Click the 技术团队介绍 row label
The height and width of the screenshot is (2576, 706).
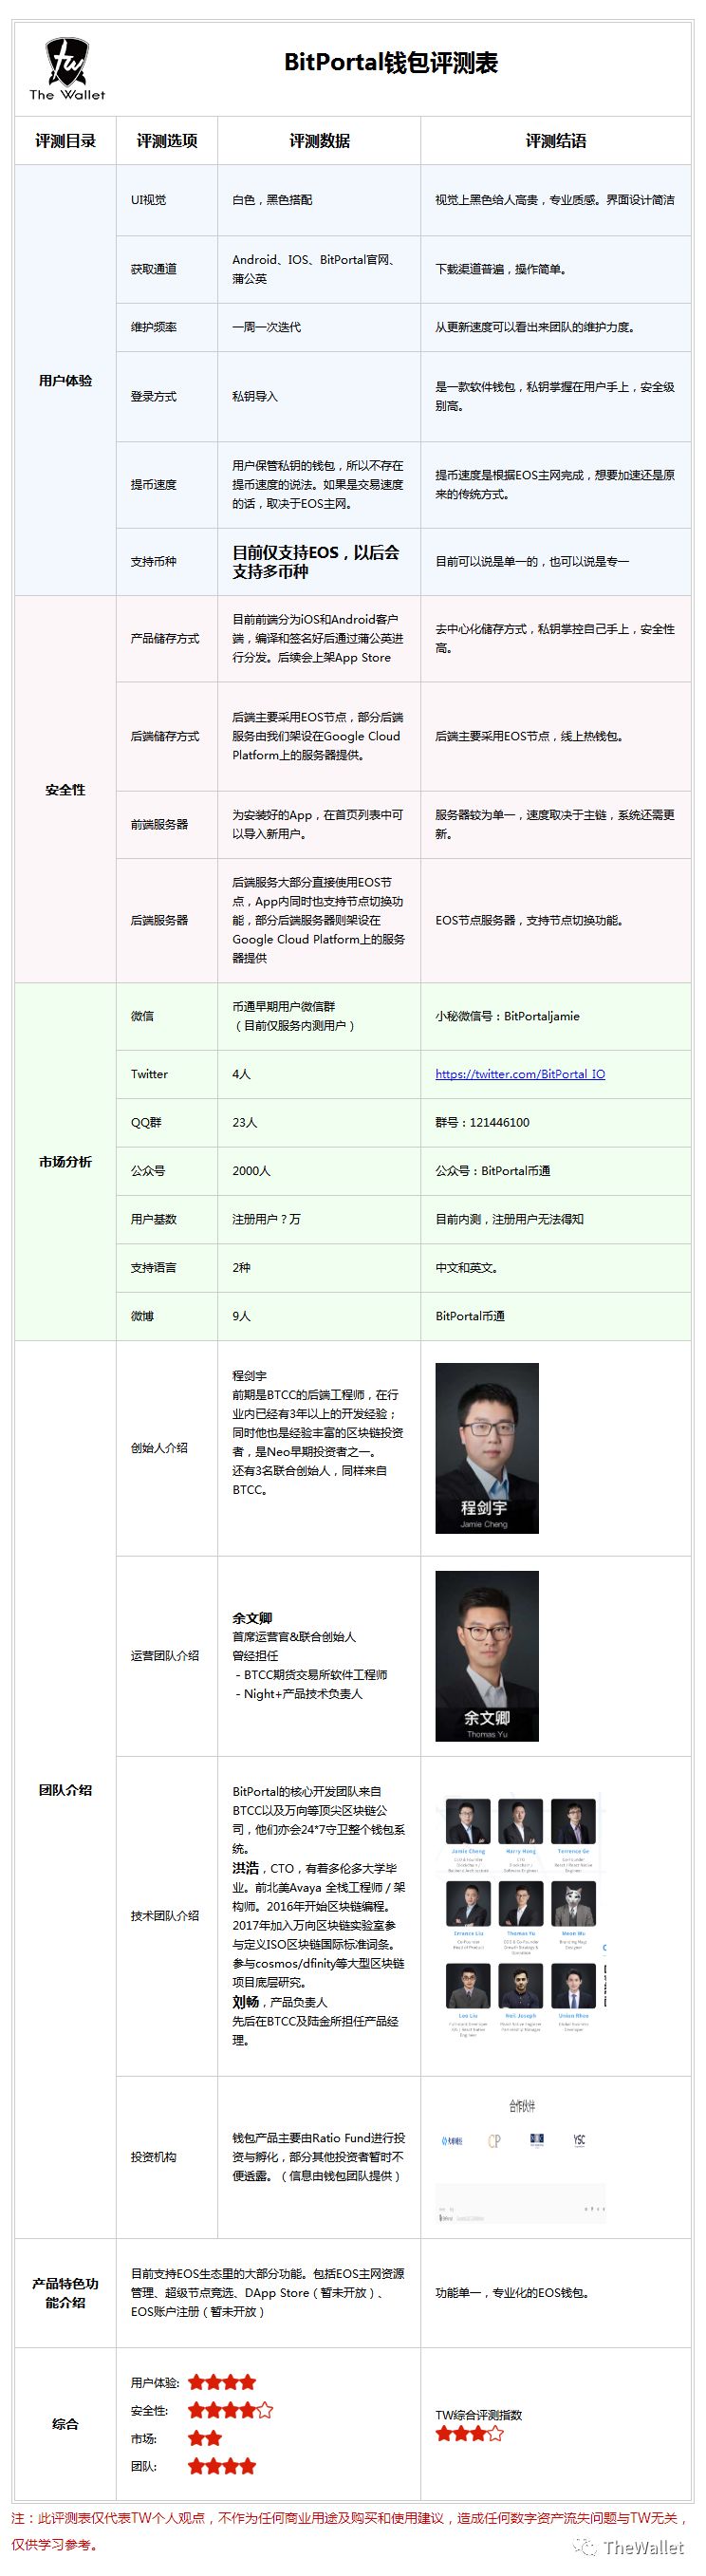[x=165, y=1916]
